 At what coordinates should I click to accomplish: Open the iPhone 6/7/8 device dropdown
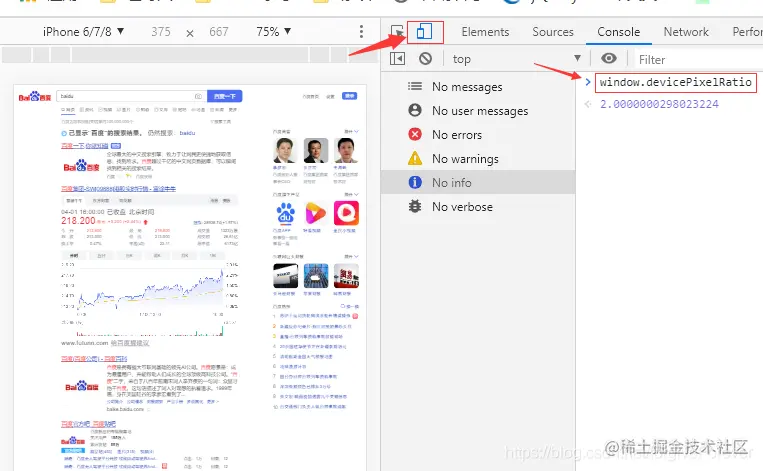click(x=83, y=32)
